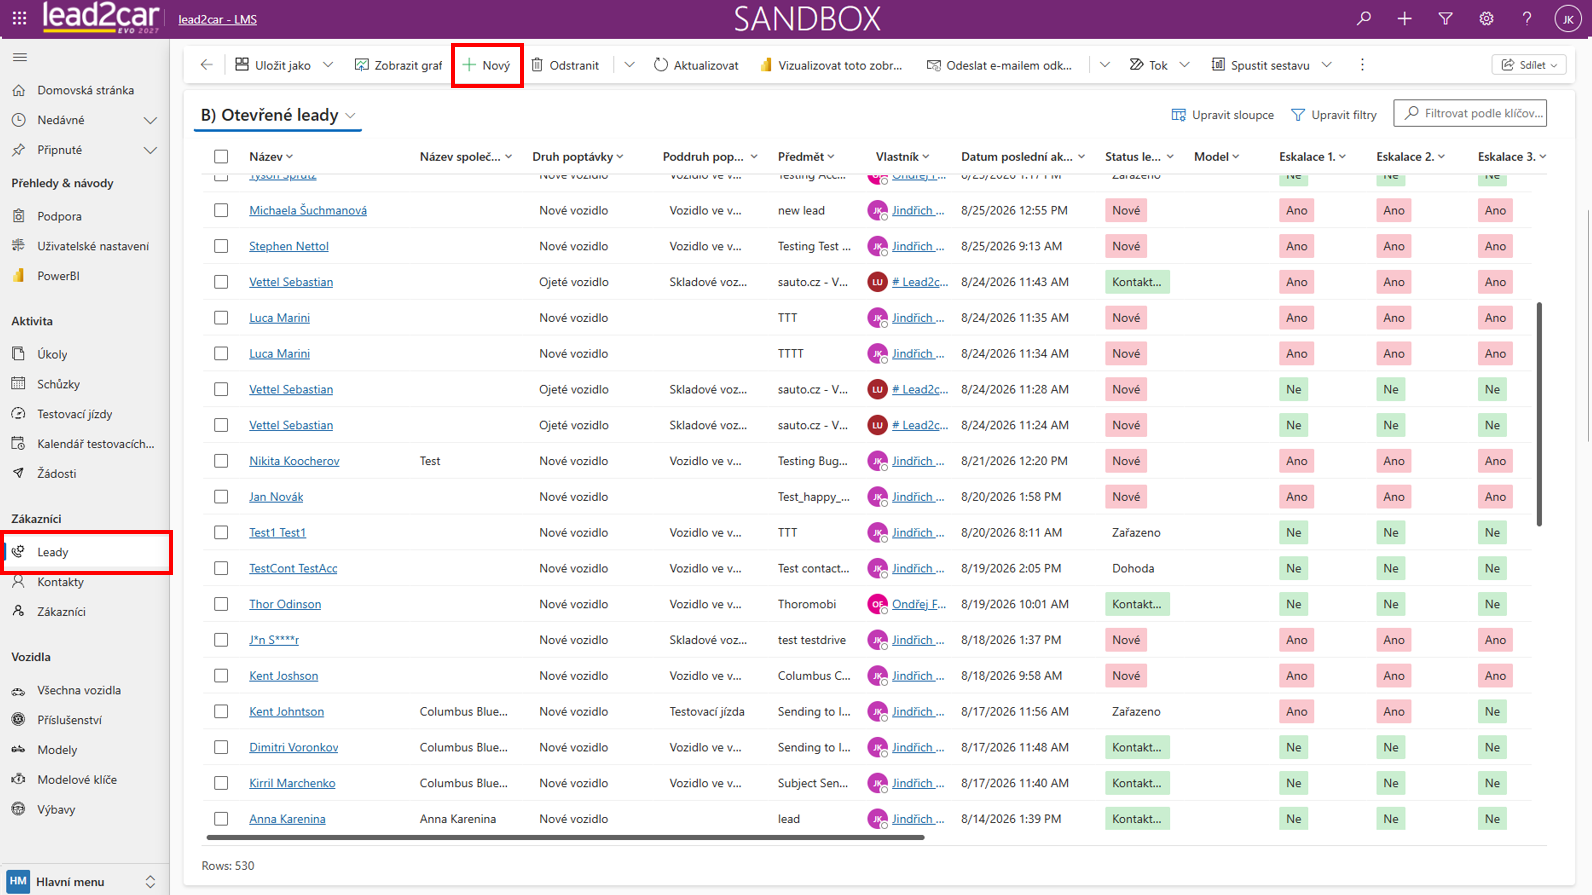
Task: Click the plus quick-create icon in top bar
Action: pyautogui.click(x=1404, y=18)
